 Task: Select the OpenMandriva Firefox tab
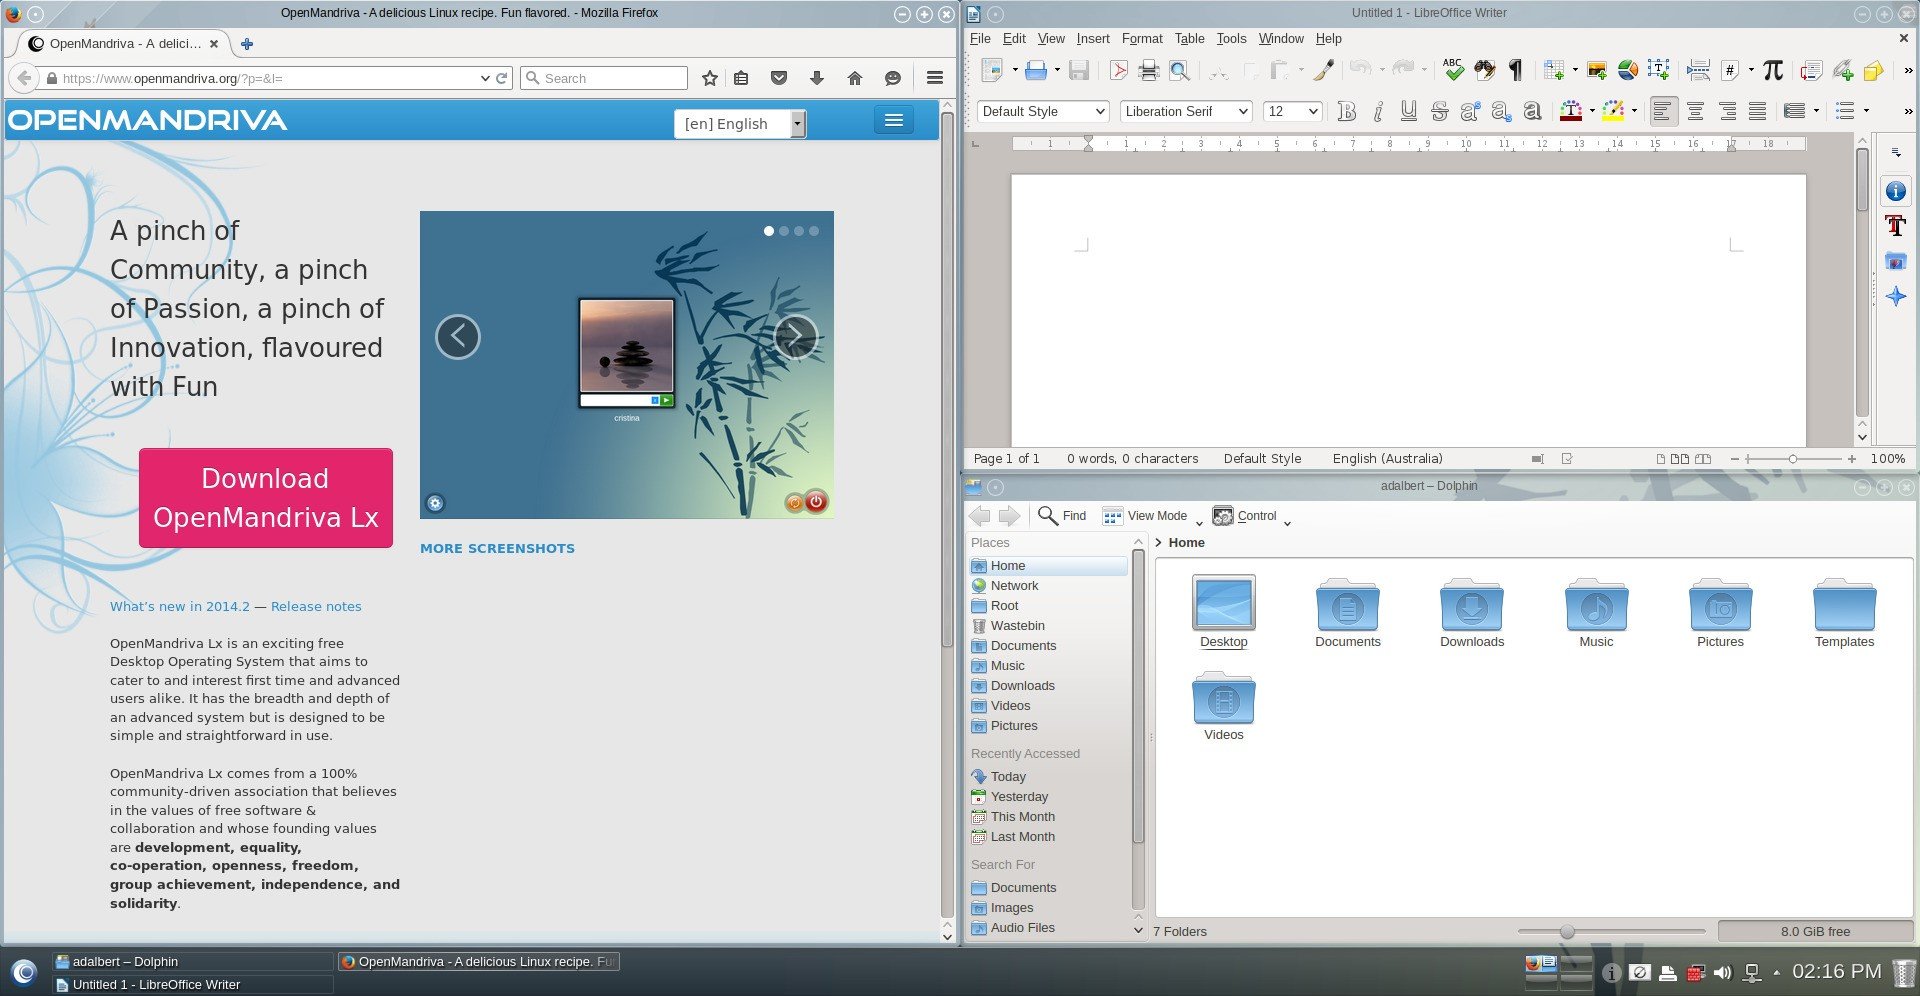tap(126, 43)
